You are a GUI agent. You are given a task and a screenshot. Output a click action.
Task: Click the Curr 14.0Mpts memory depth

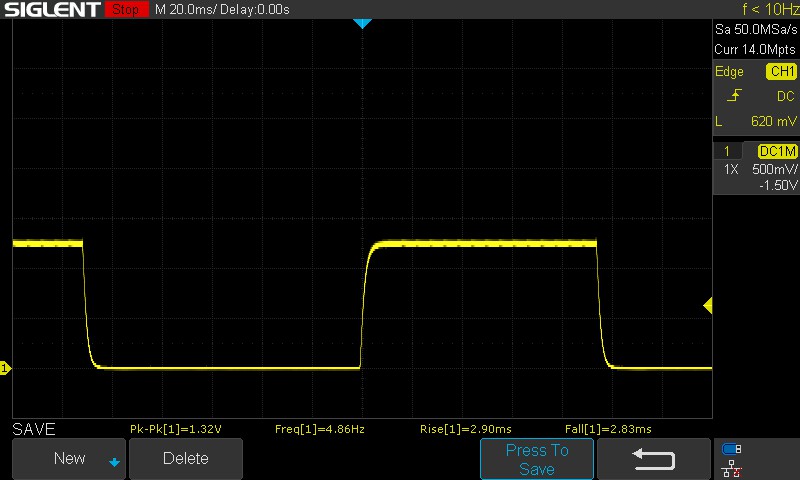(x=755, y=49)
